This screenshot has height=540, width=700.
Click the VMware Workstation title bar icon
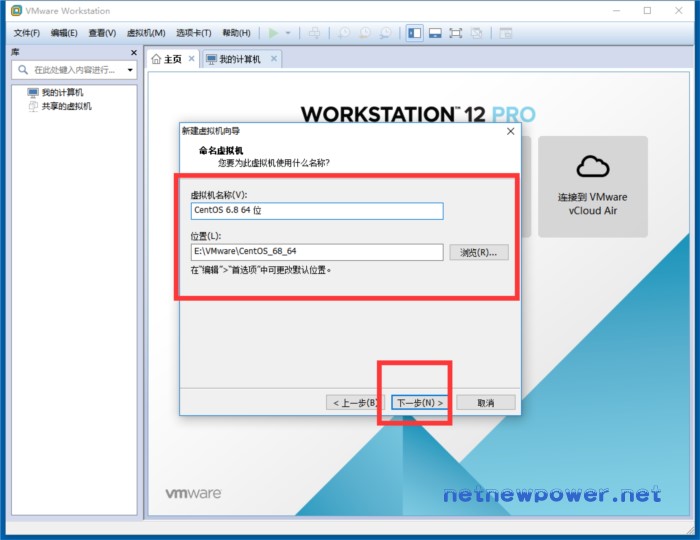coord(16,10)
